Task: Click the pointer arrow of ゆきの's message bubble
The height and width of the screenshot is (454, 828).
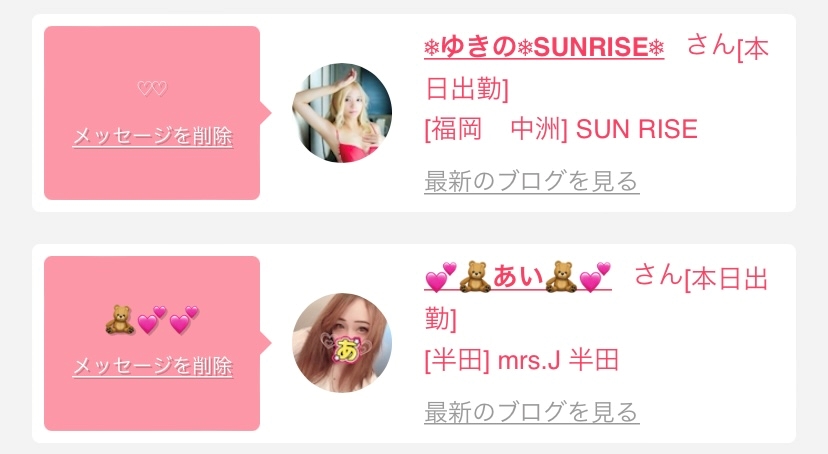Action: click(x=266, y=112)
